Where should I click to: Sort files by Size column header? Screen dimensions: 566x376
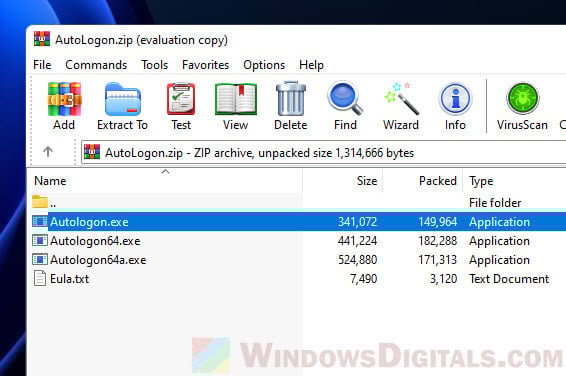point(343,181)
